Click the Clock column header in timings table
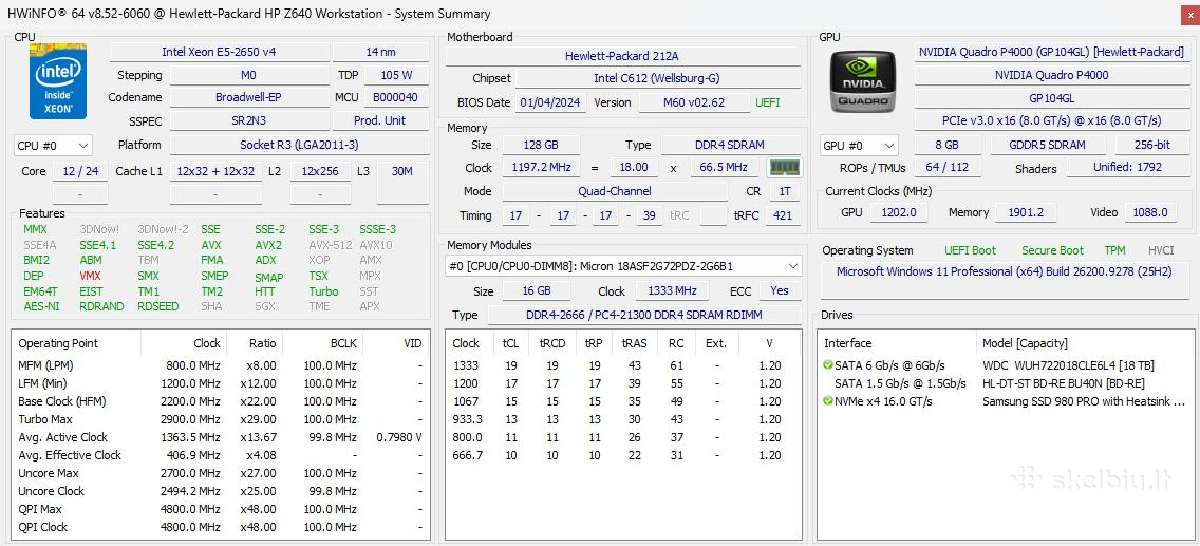This screenshot has height=546, width=1200. 469,343
